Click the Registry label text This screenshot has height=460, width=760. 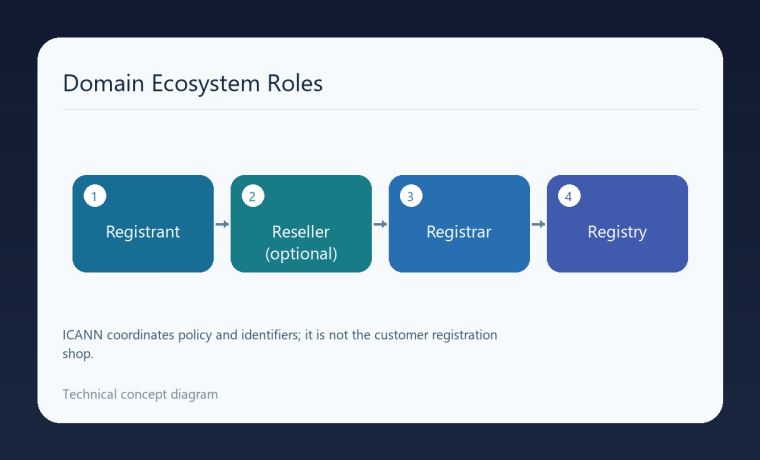click(x=618, y=232)
